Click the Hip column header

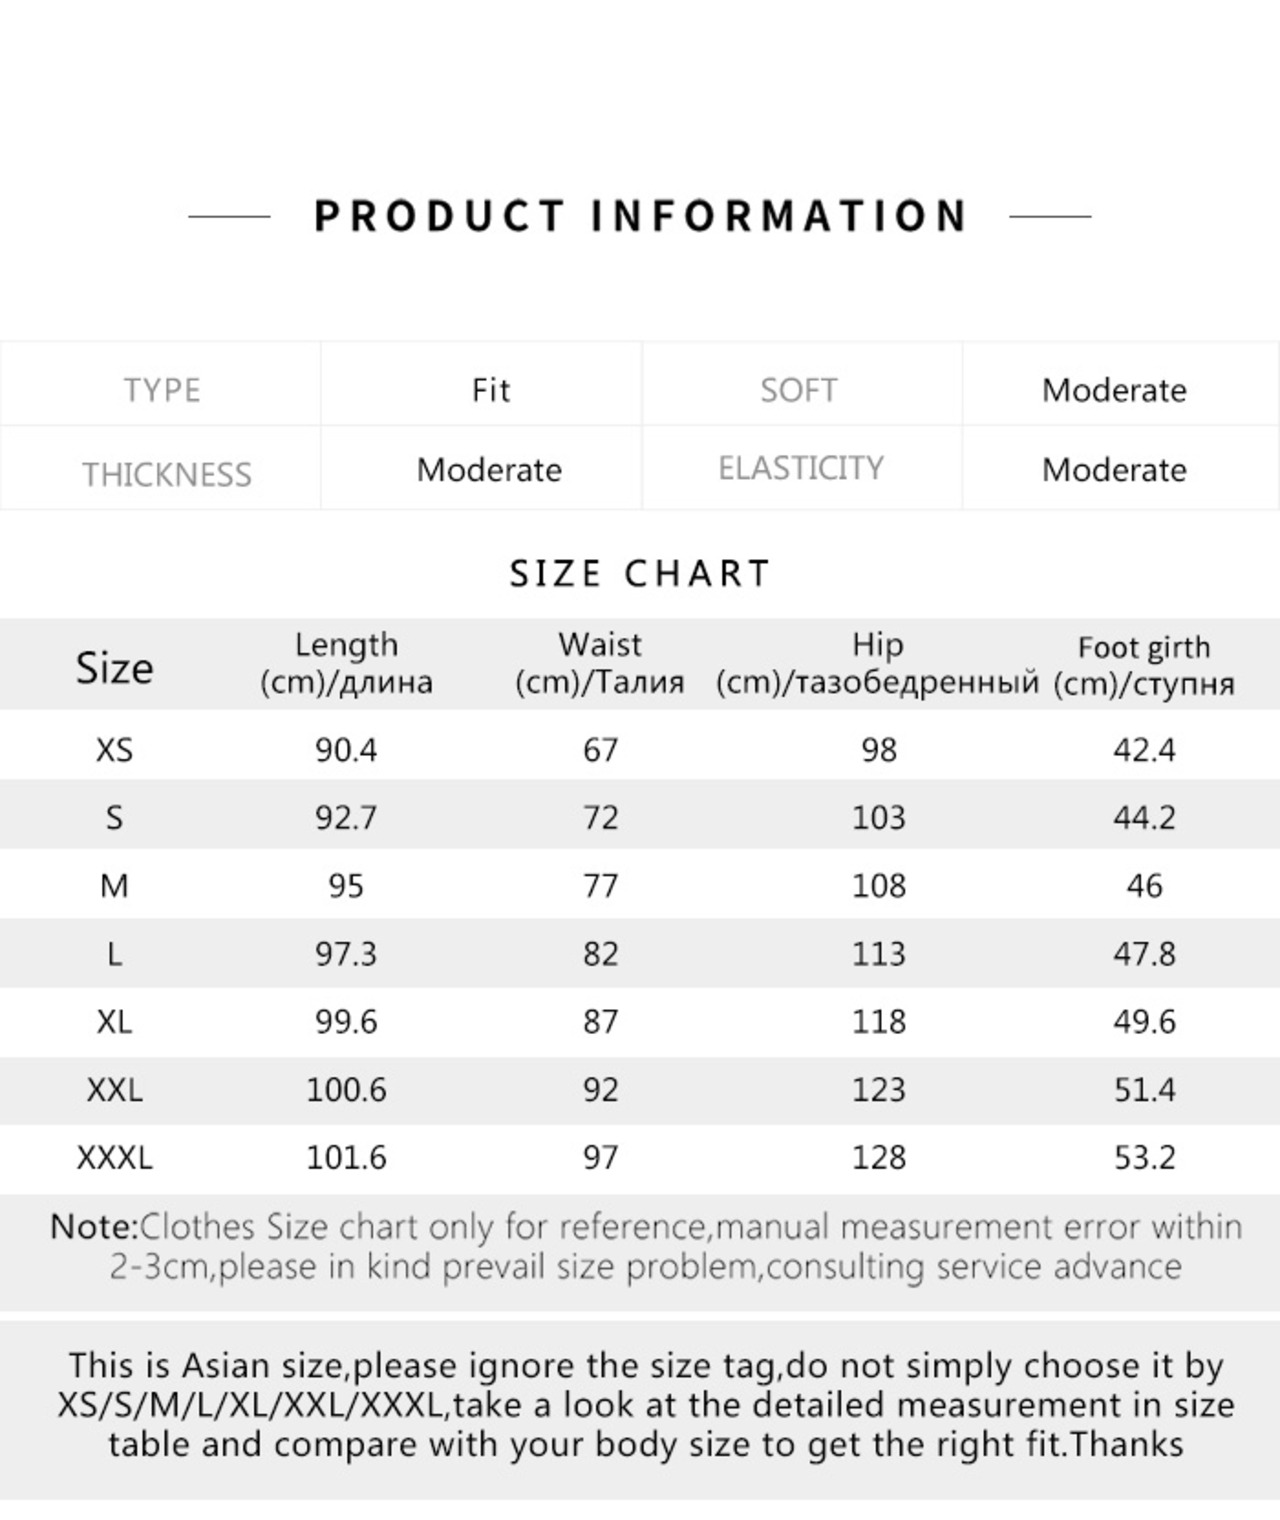[x=877, y=664]
